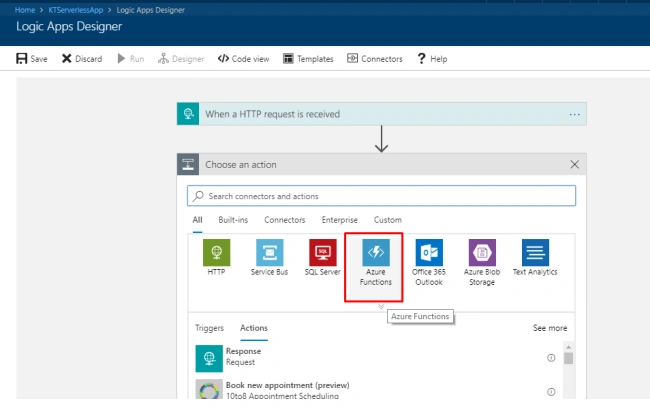Click the actions list scrollbar up arrow
The image size is (650, 416).
pos(568,347)
